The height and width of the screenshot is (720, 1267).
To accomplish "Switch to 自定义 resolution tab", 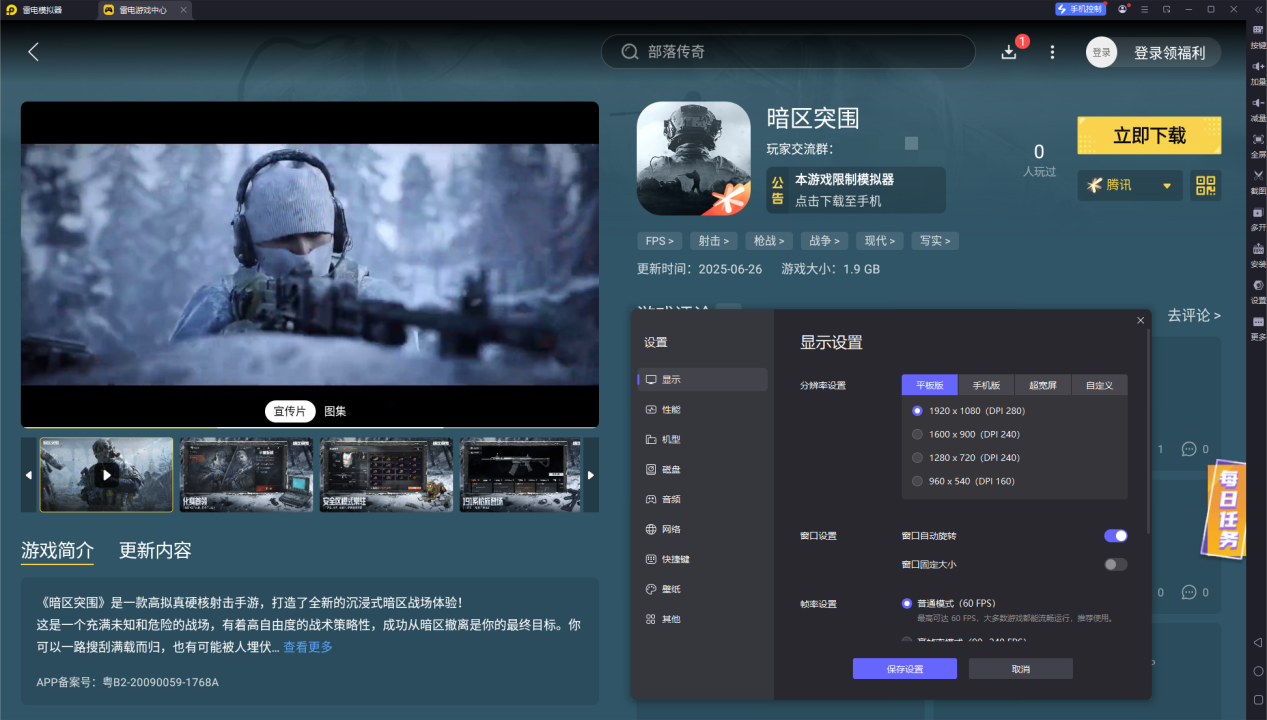I will tap(1099, 385).
